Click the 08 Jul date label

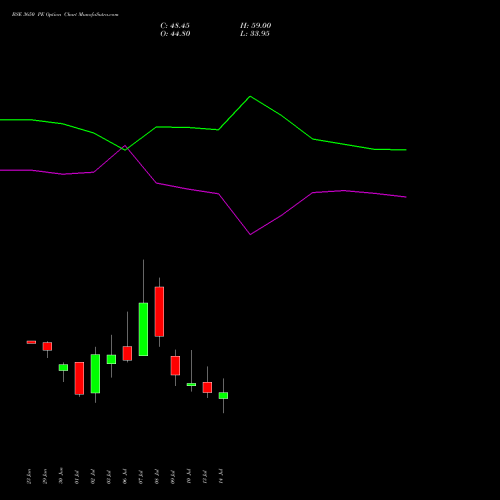pyautogui.click(x=157, y=476)
